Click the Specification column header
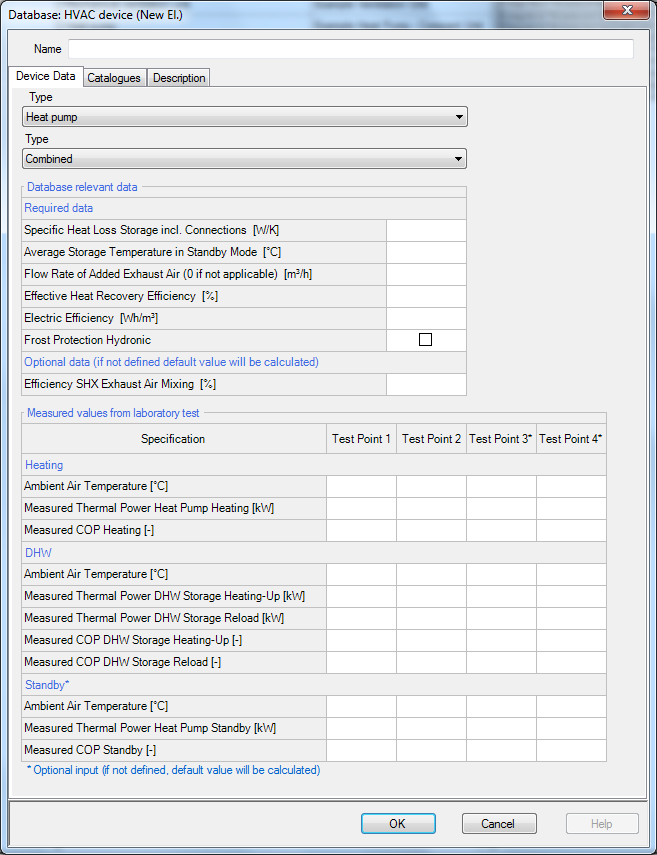Image resolution: width=657 pixels, height=855 pixels. coord(174,439)
